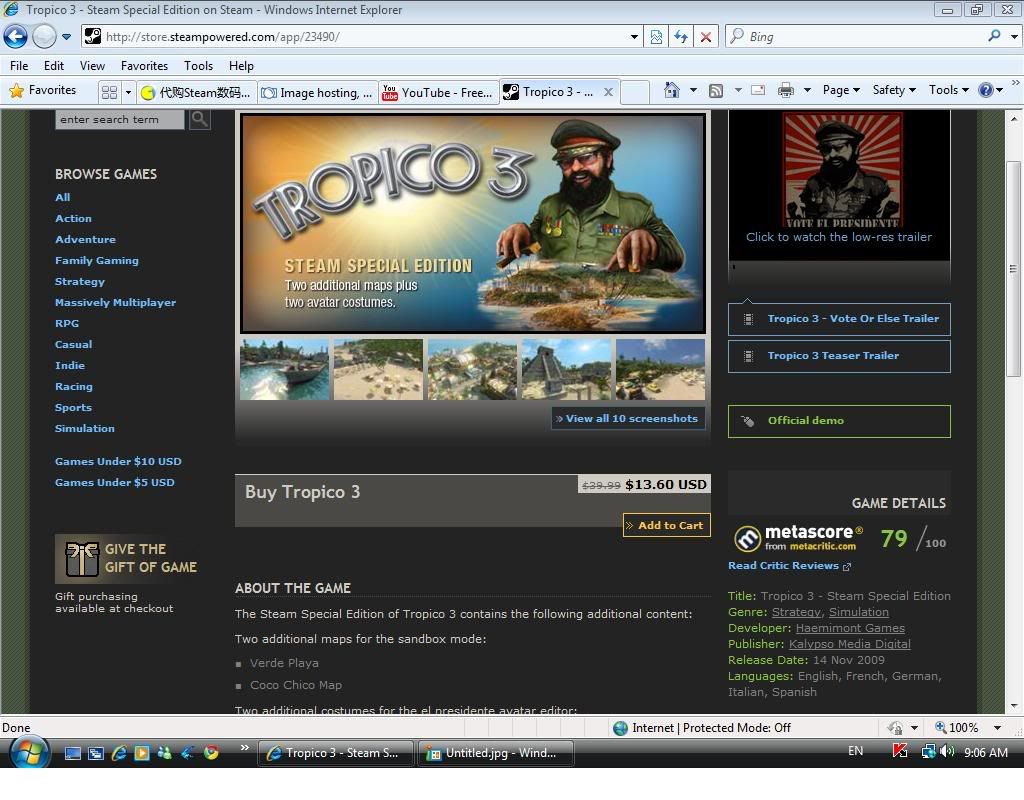
Task: Open Games Under $10 USD link
Action: click(x=118, y=461)
